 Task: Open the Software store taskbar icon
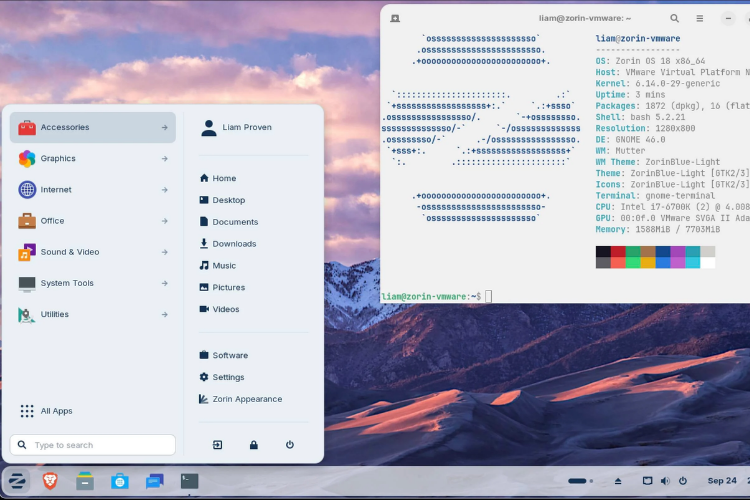pos(120,481)
